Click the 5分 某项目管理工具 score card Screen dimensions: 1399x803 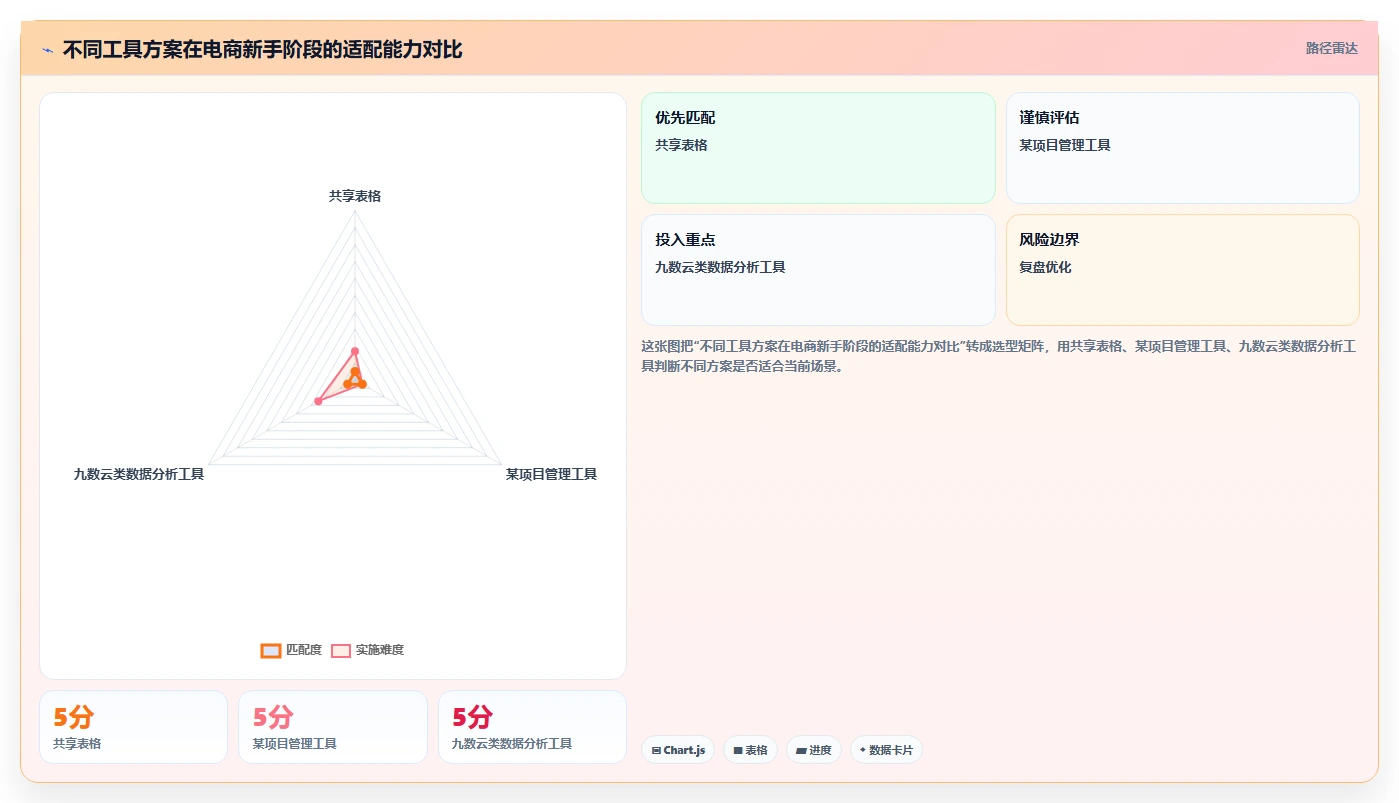332,727
